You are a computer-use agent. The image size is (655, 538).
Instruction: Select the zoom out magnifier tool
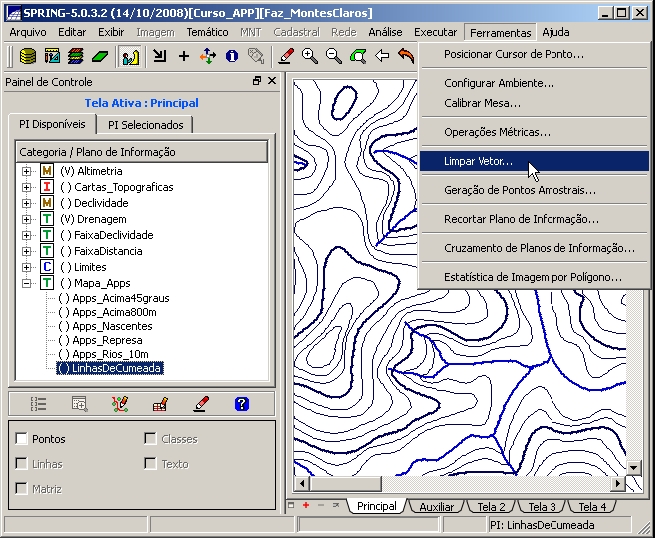click(334, 56)
